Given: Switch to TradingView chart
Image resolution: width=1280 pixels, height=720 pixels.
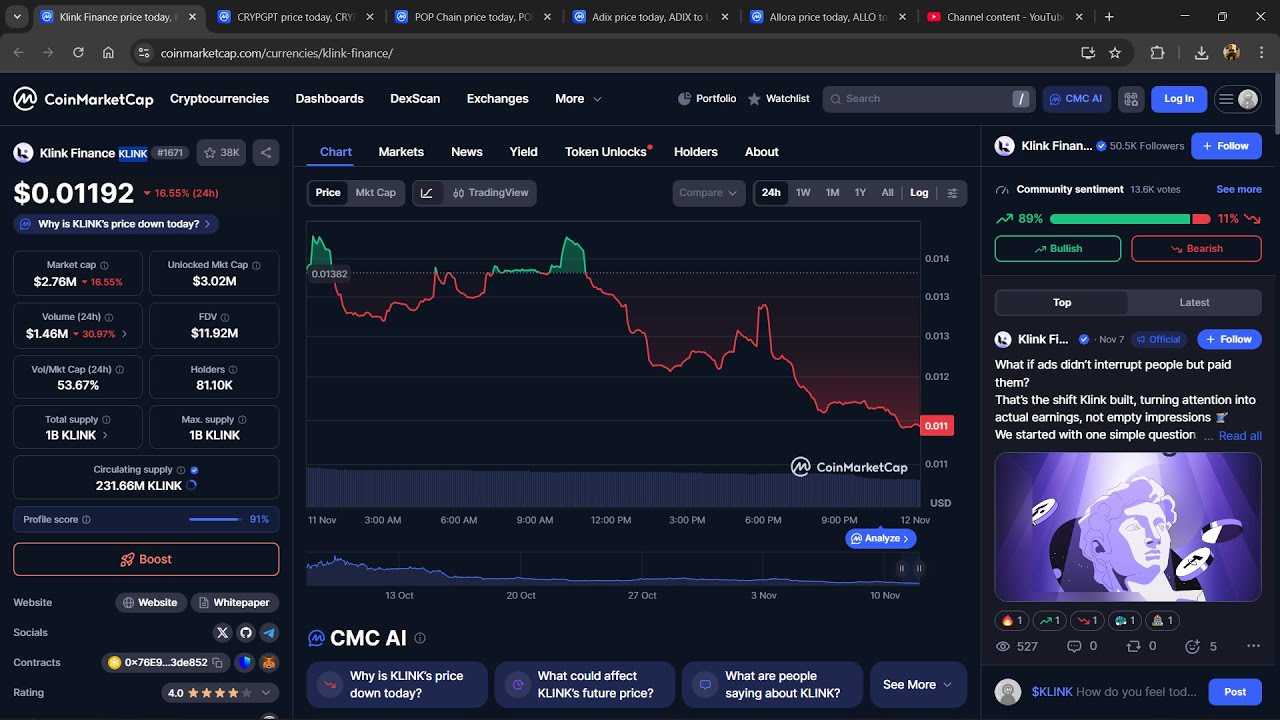Looking at the screenshot, I should click(490, 193).
